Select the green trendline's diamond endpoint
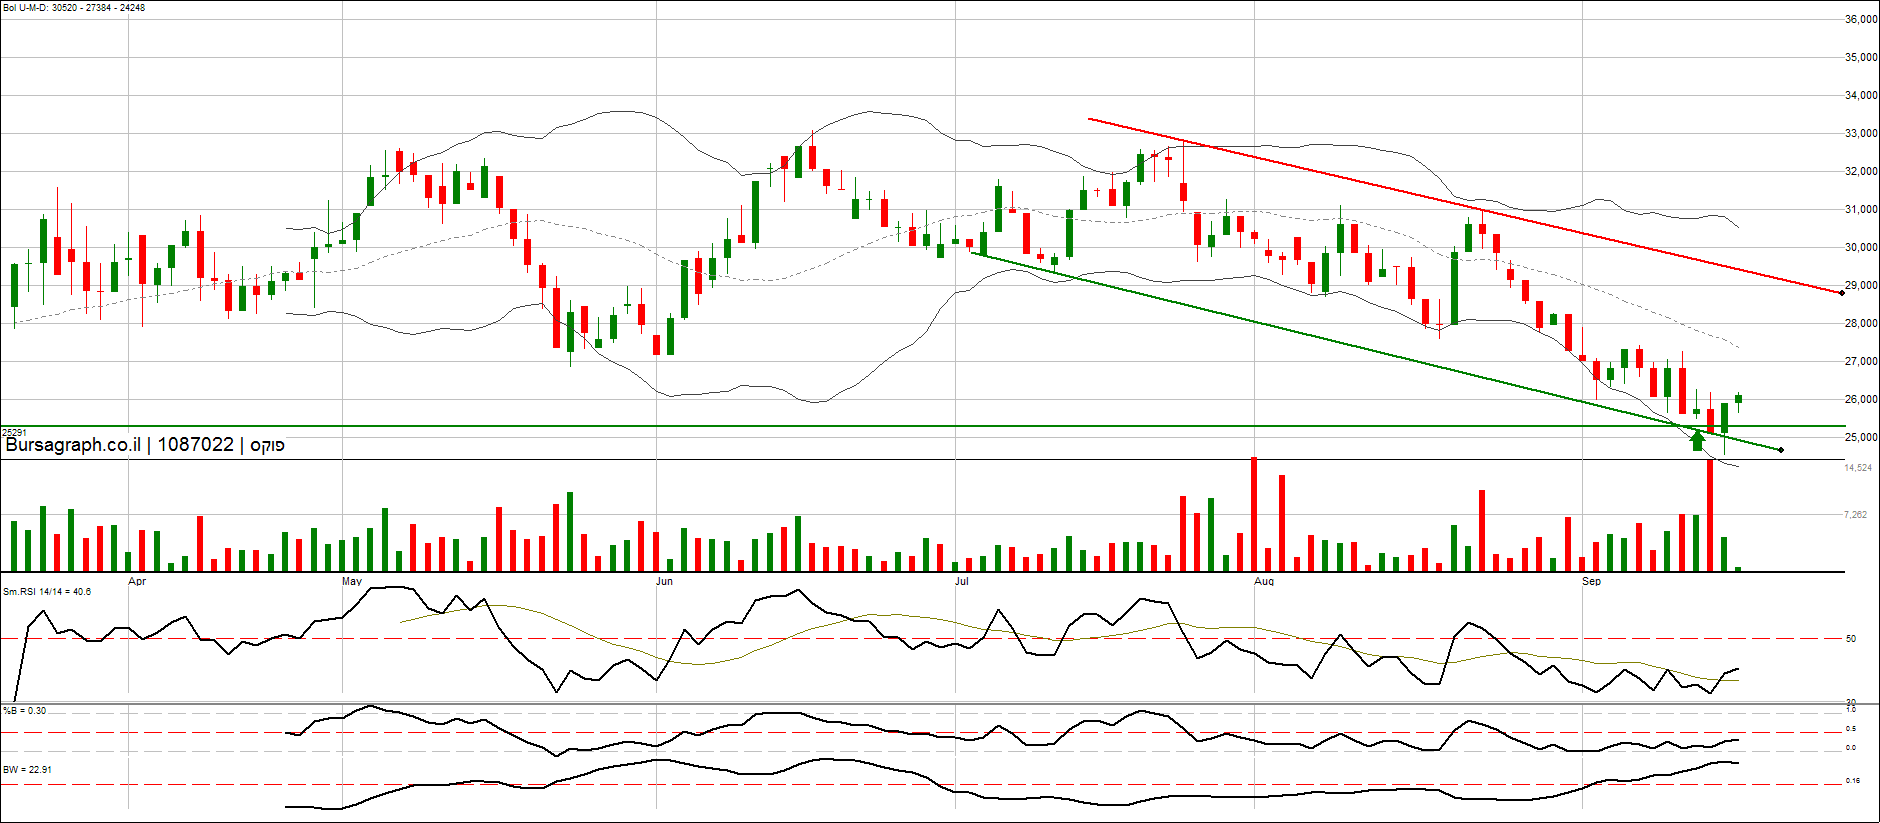 tap(1781, 450)
